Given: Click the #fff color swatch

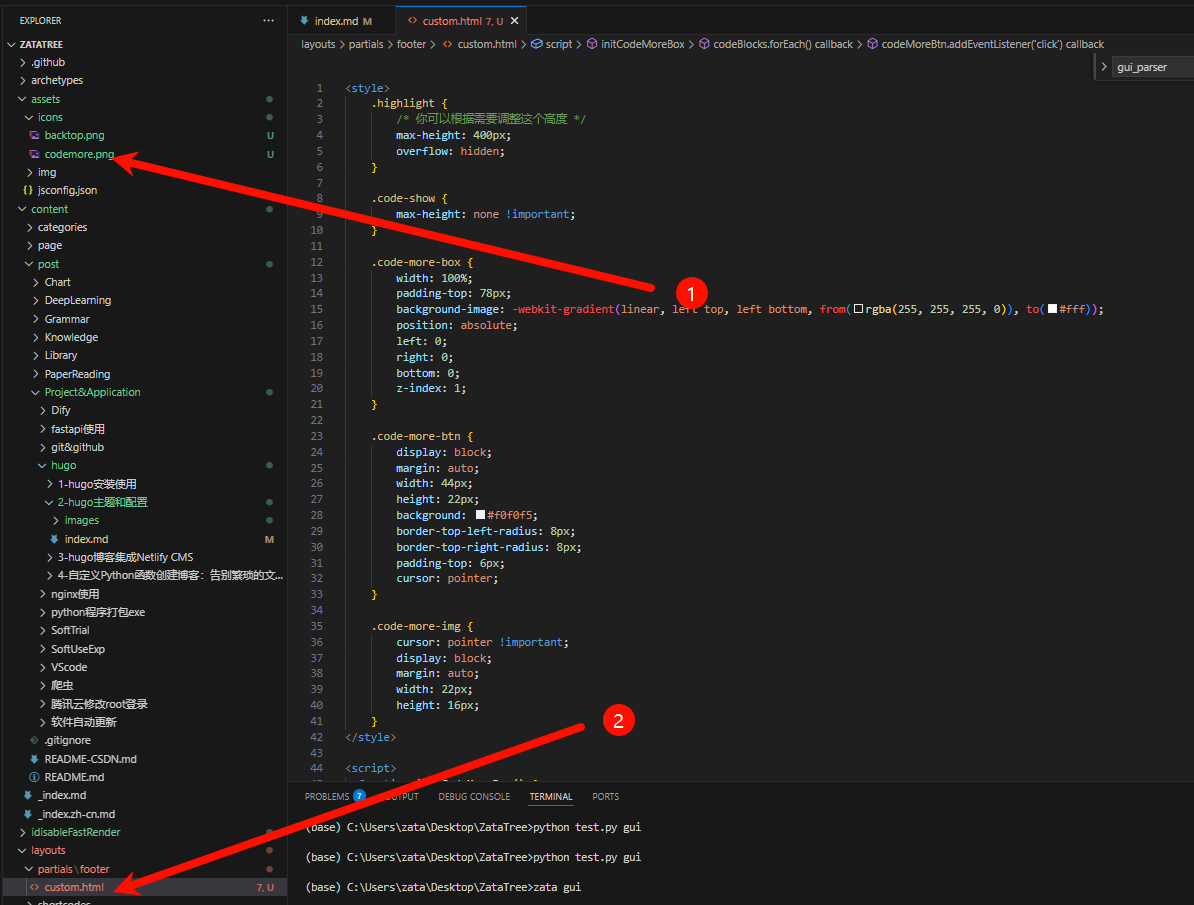Looking at the screenshot, I should pos(1052,309).
